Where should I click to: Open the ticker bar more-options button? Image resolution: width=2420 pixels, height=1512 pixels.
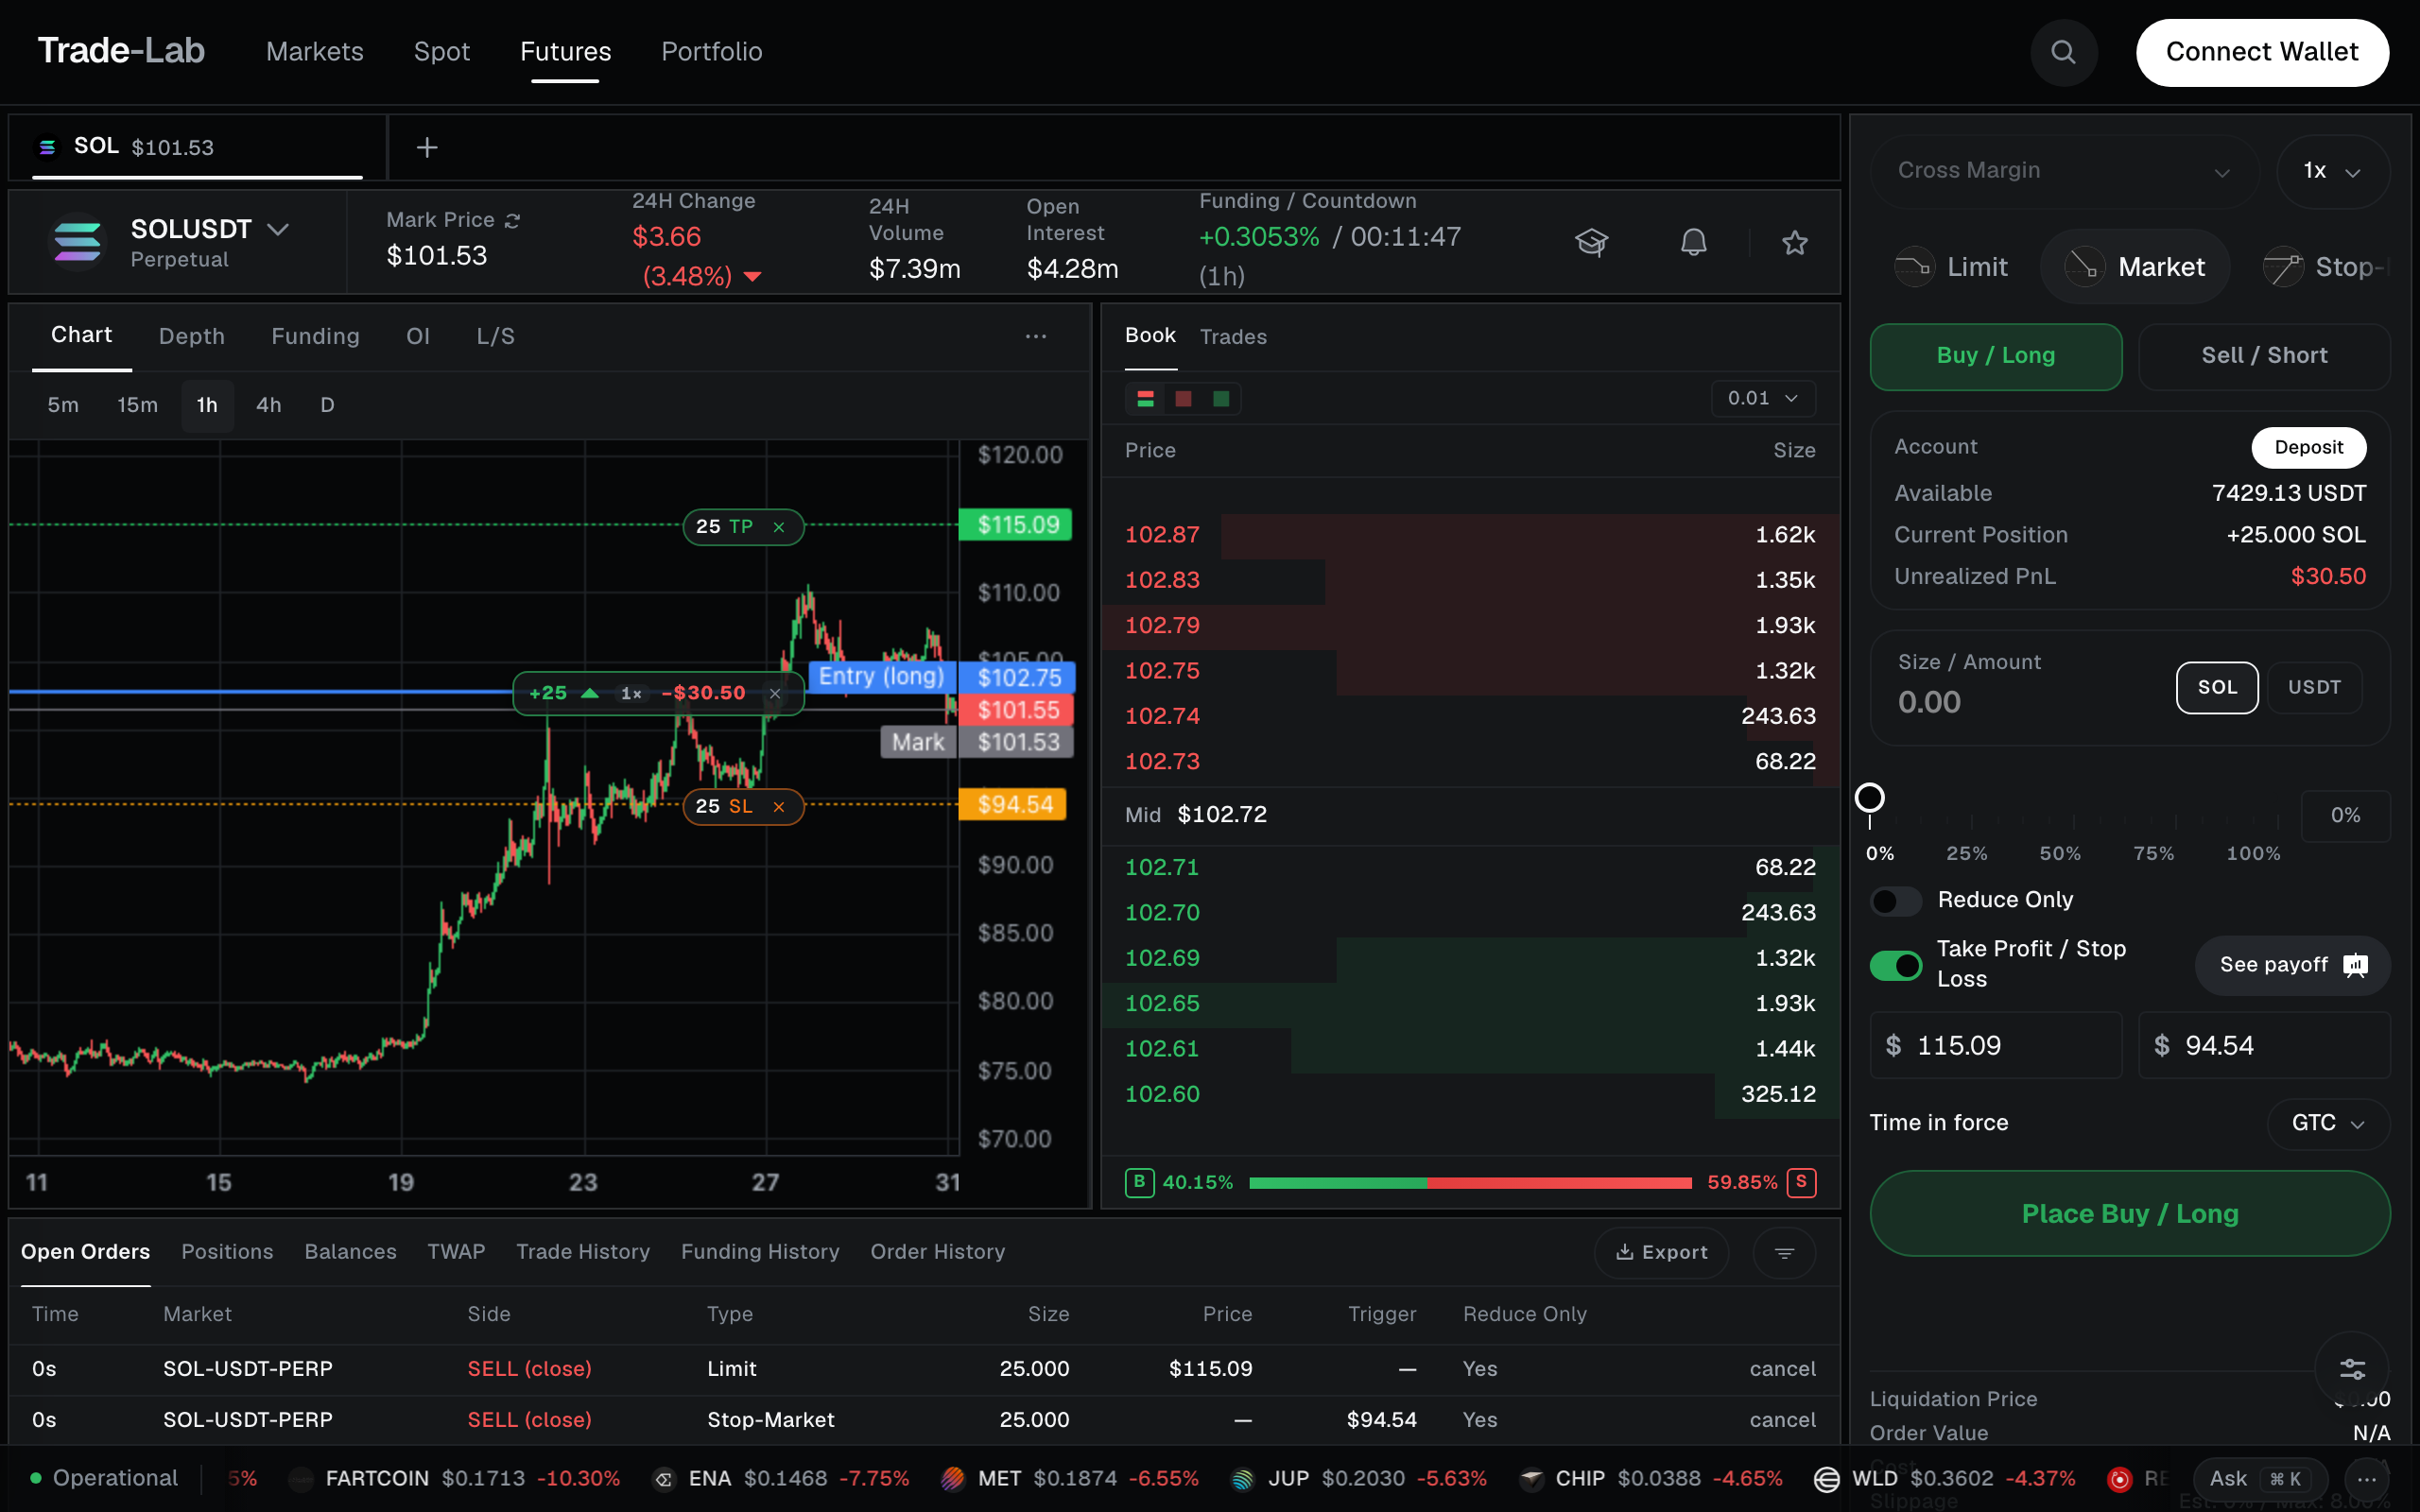click(2366, 1478)
